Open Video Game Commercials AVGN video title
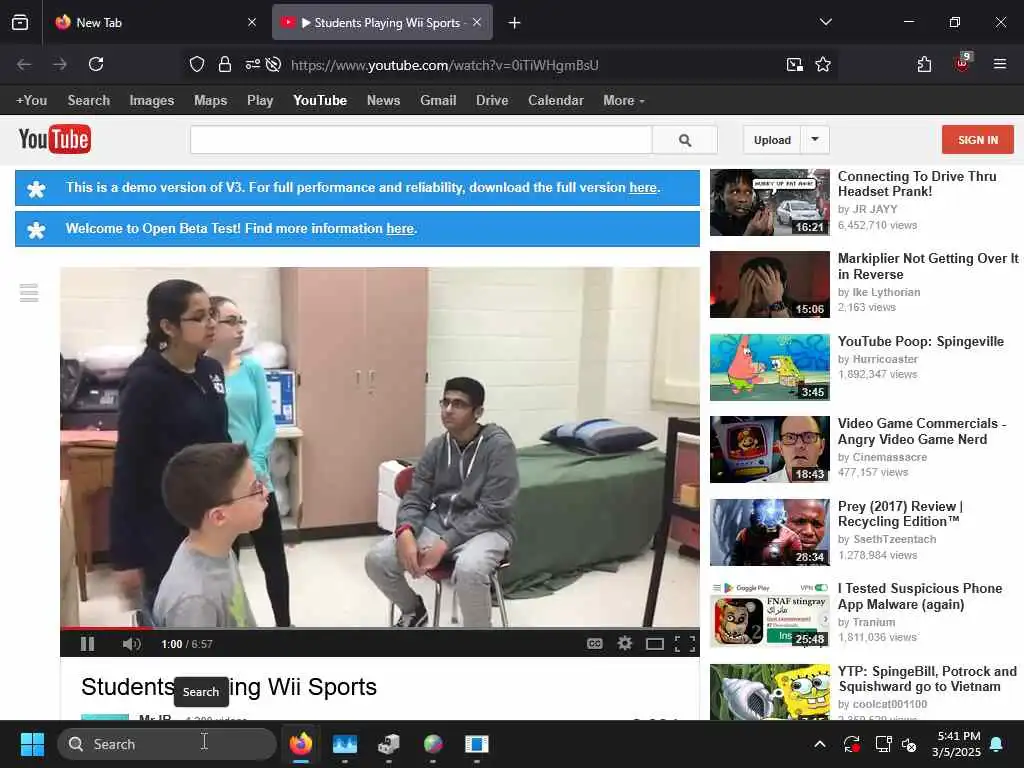 [921, 431]
